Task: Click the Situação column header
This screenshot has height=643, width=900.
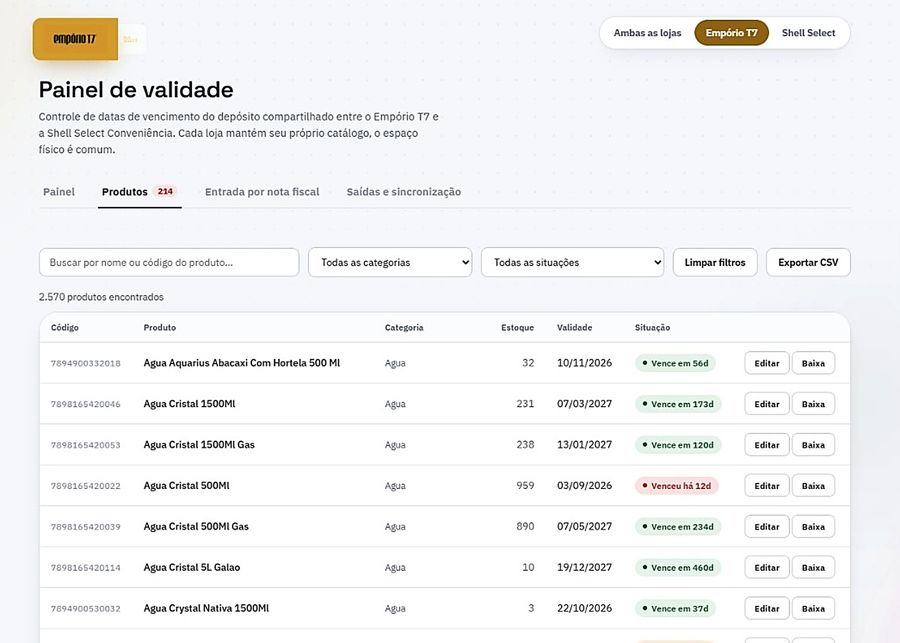Action: tap(652, 327)
